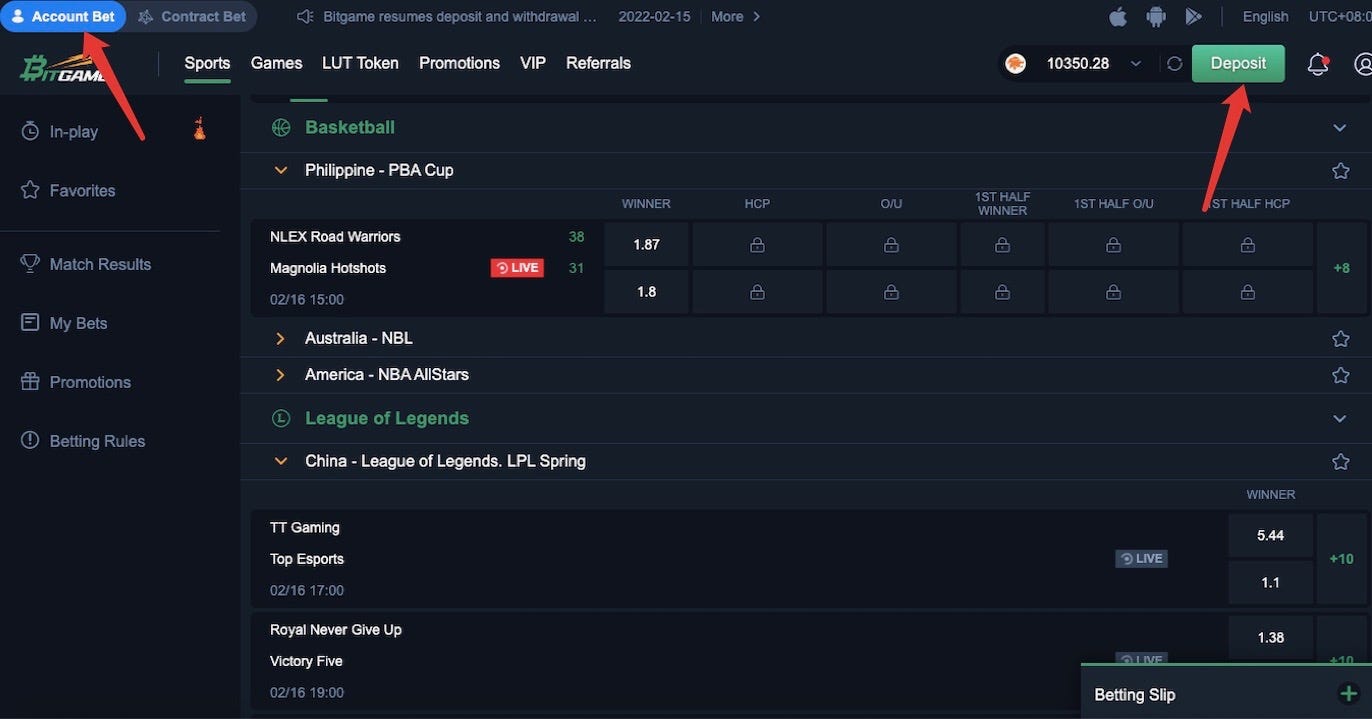
Task: Bet on Top Esports winner odds 1.1
Action: [x=1270, y=582]
